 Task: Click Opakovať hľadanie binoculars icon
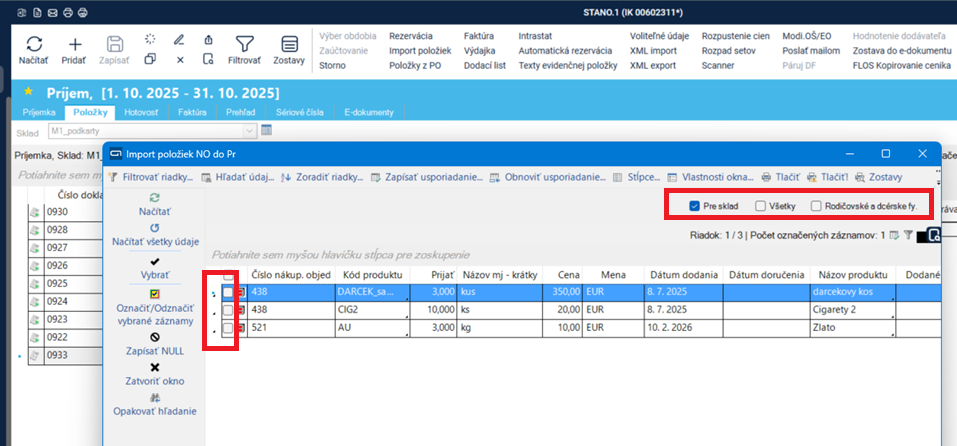[154, 397]
